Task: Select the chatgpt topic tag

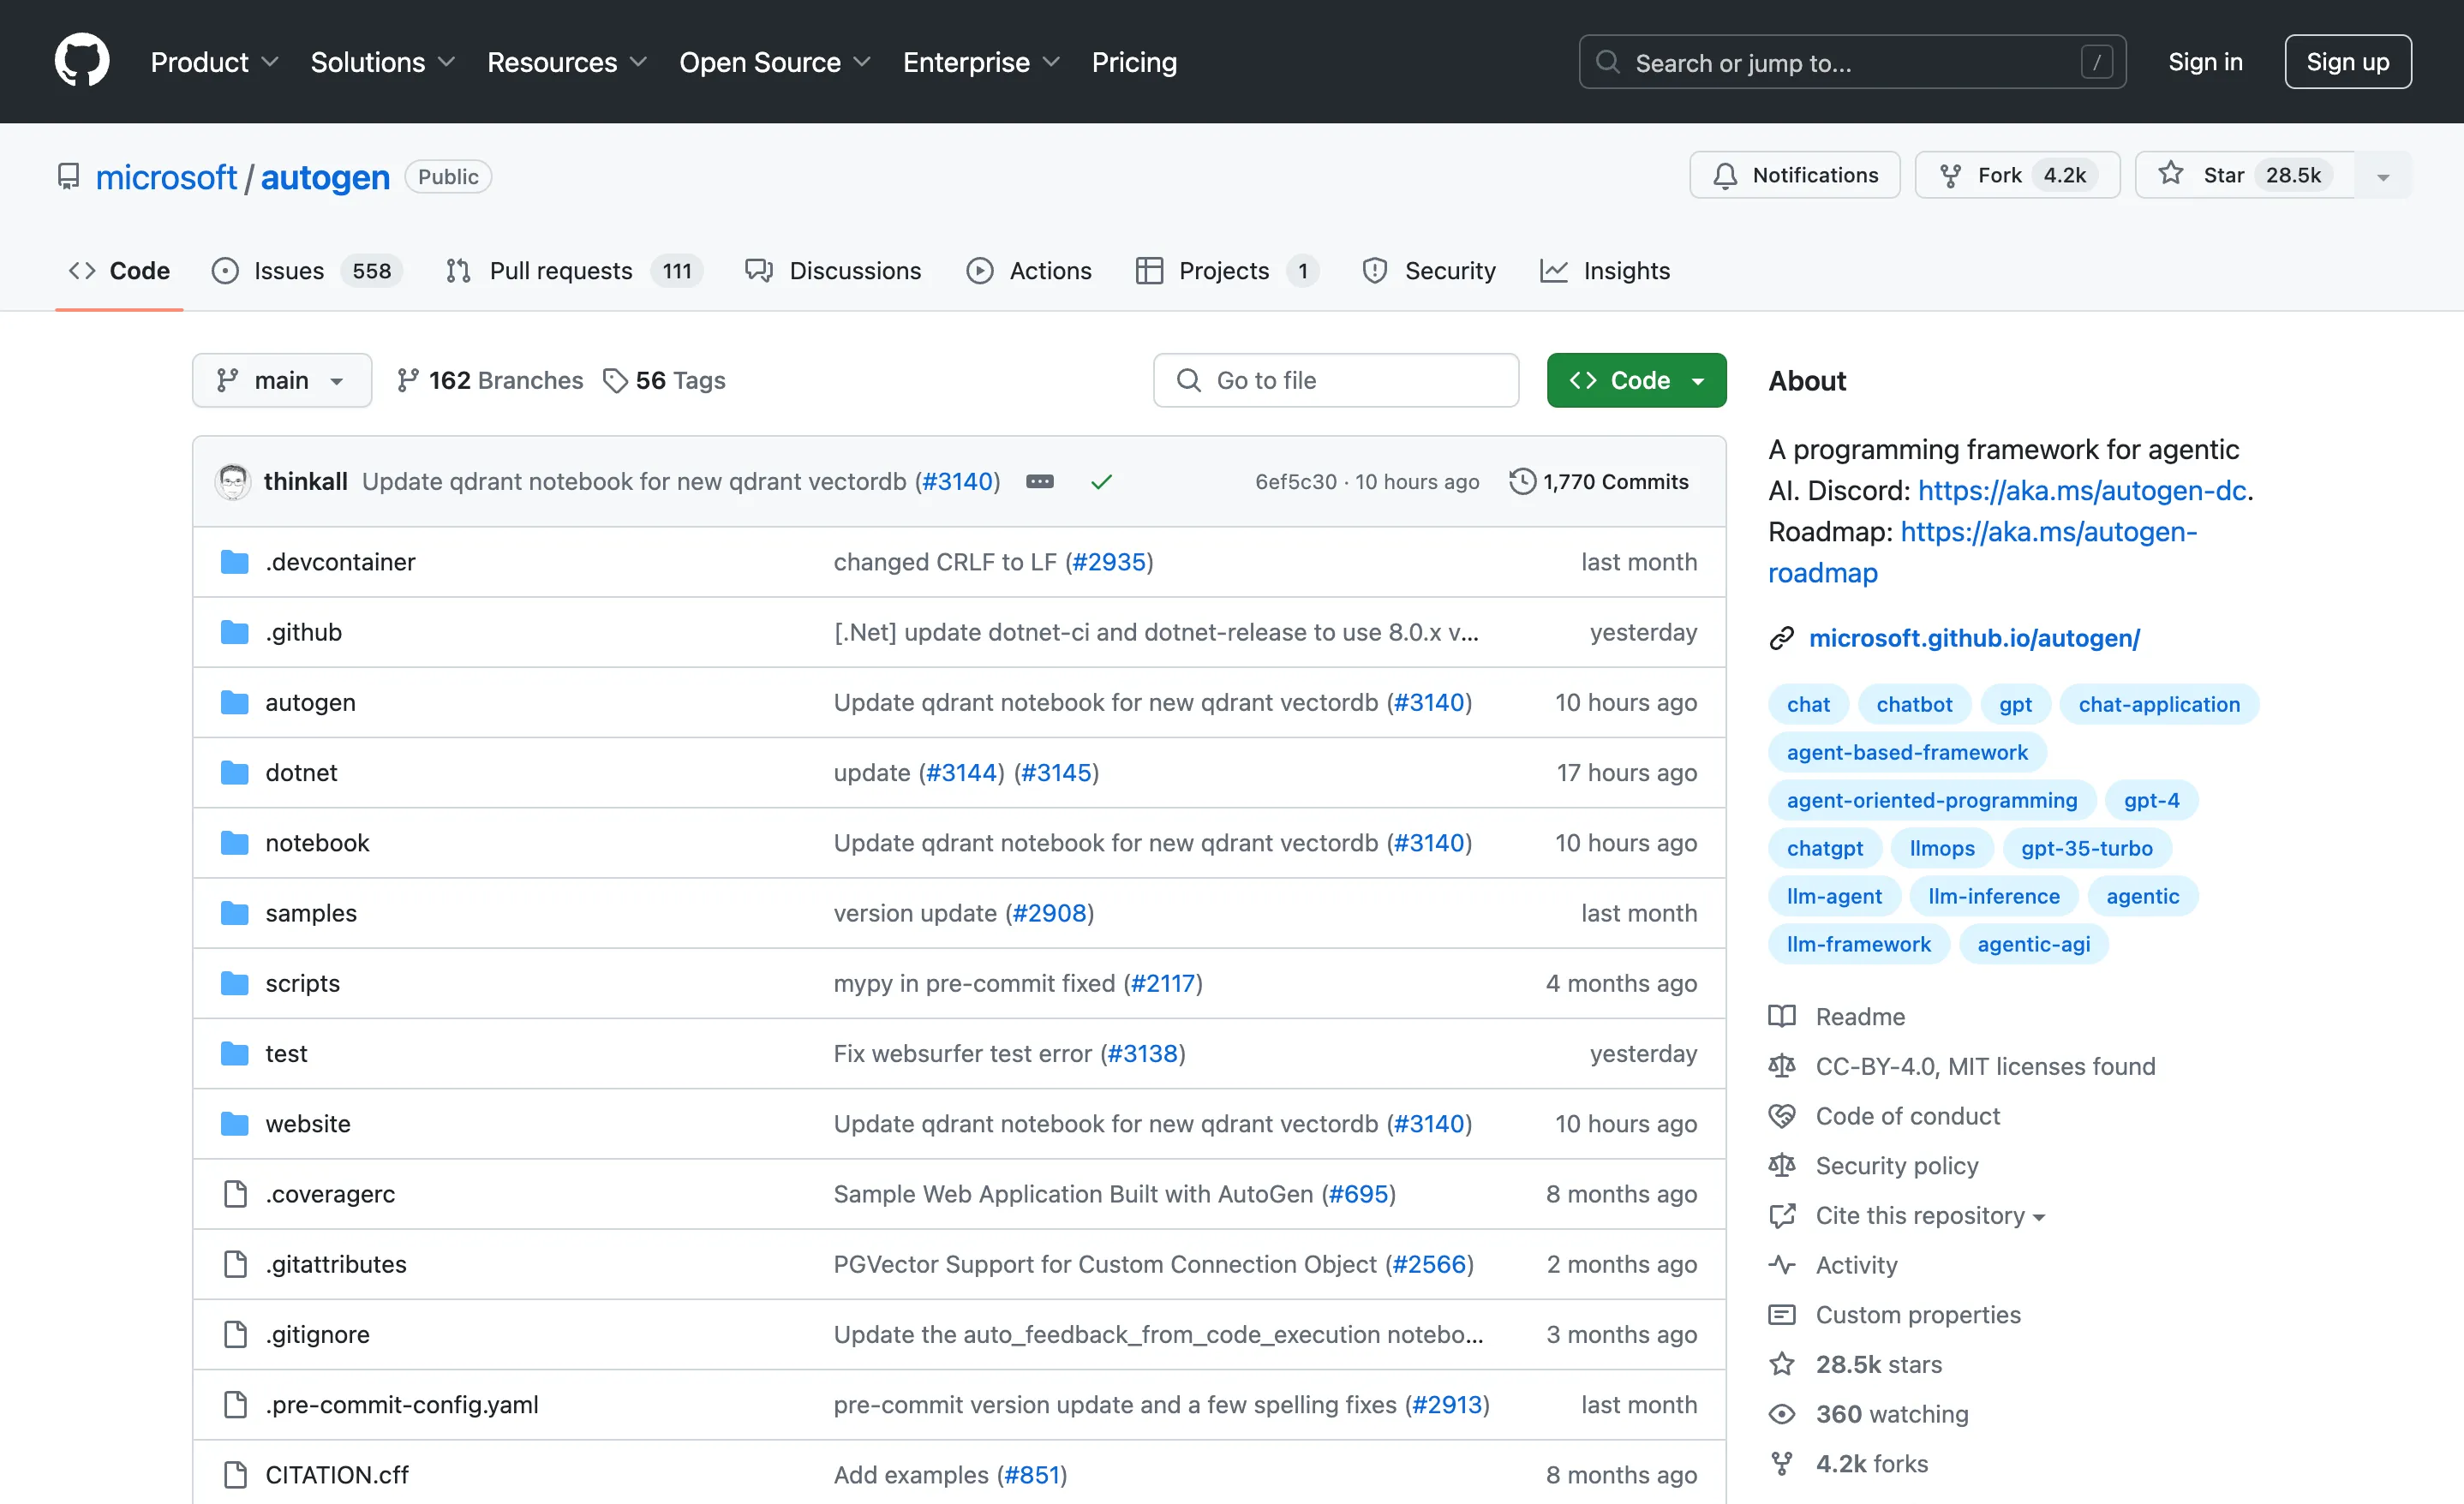Action: 1824,847
